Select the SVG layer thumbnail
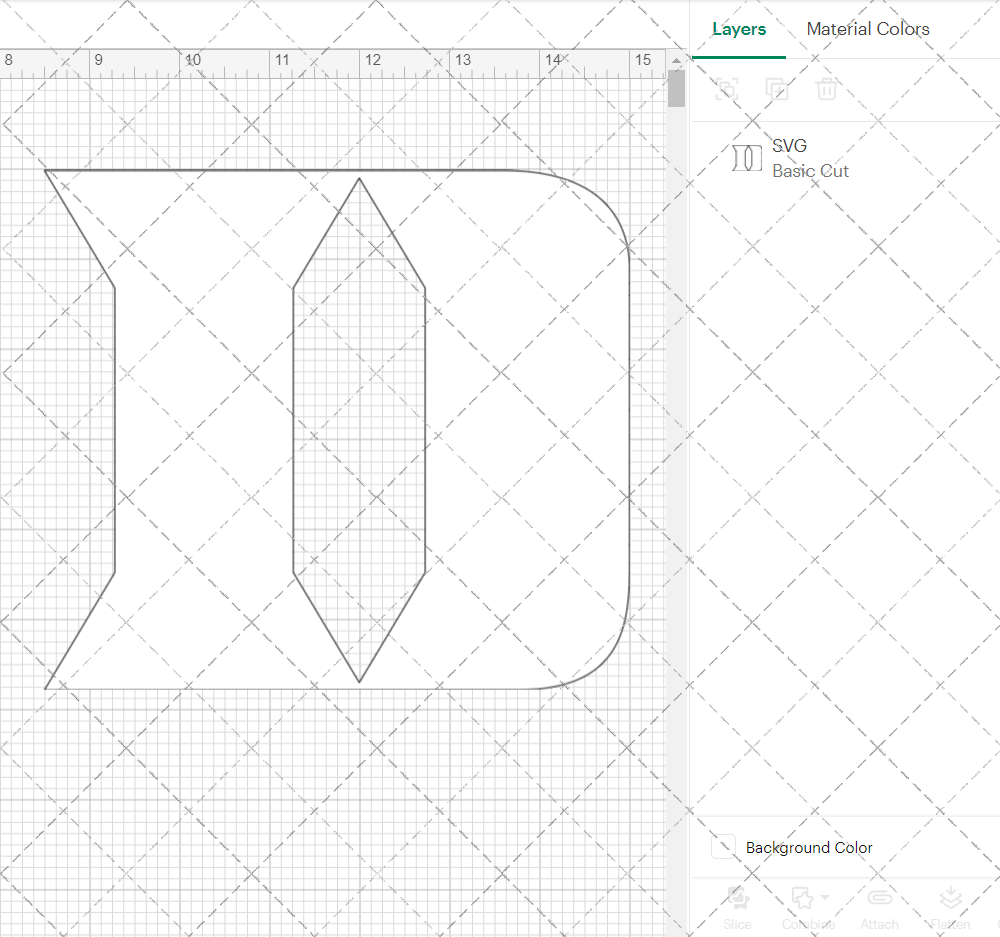The width and height of the screenshot is (1000, 937). [x=747, y=158]
